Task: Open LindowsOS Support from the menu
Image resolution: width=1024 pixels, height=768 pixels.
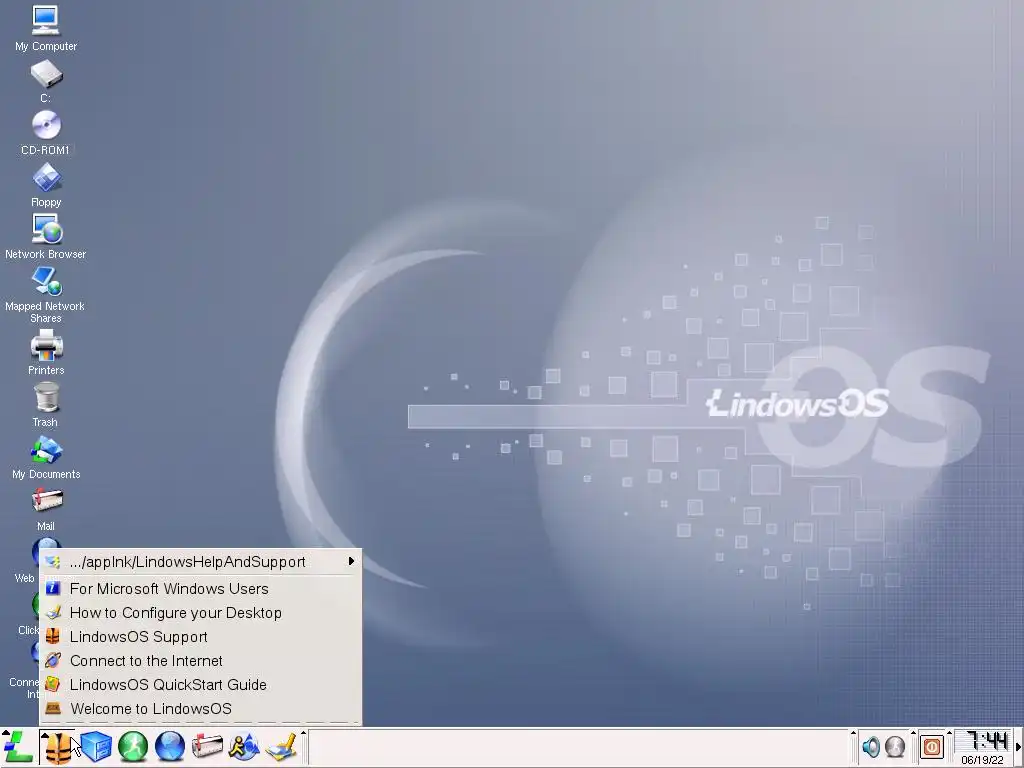Action: click(x=200, y=637)
